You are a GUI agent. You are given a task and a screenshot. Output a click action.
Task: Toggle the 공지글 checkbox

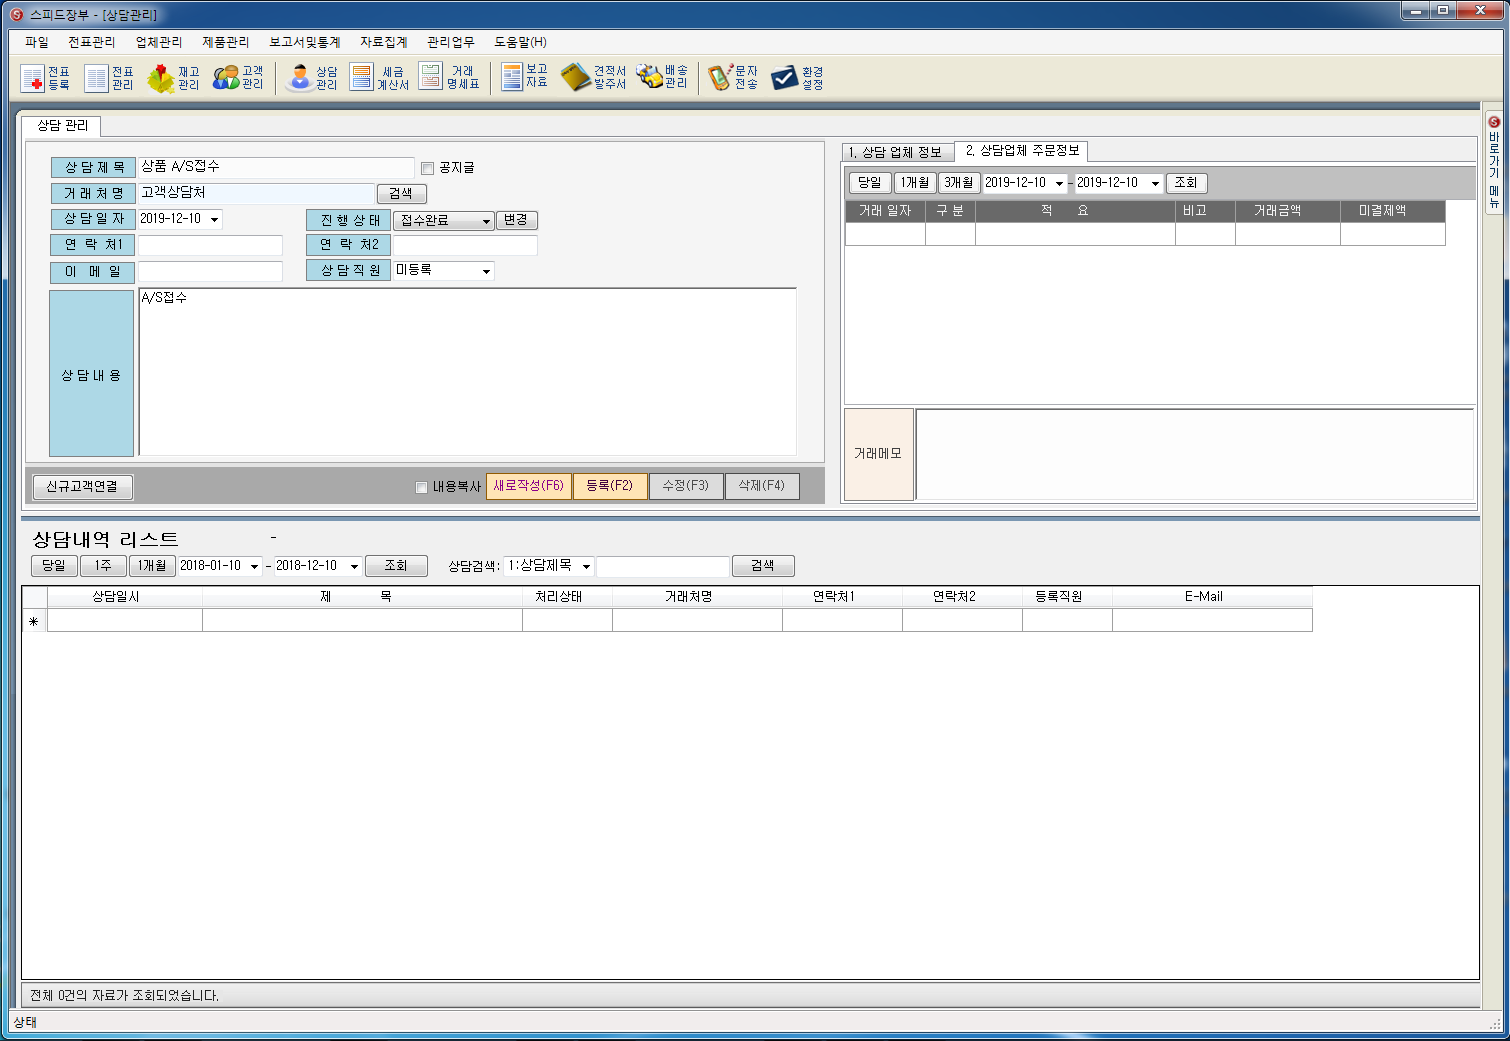click(x=427, y=168)
